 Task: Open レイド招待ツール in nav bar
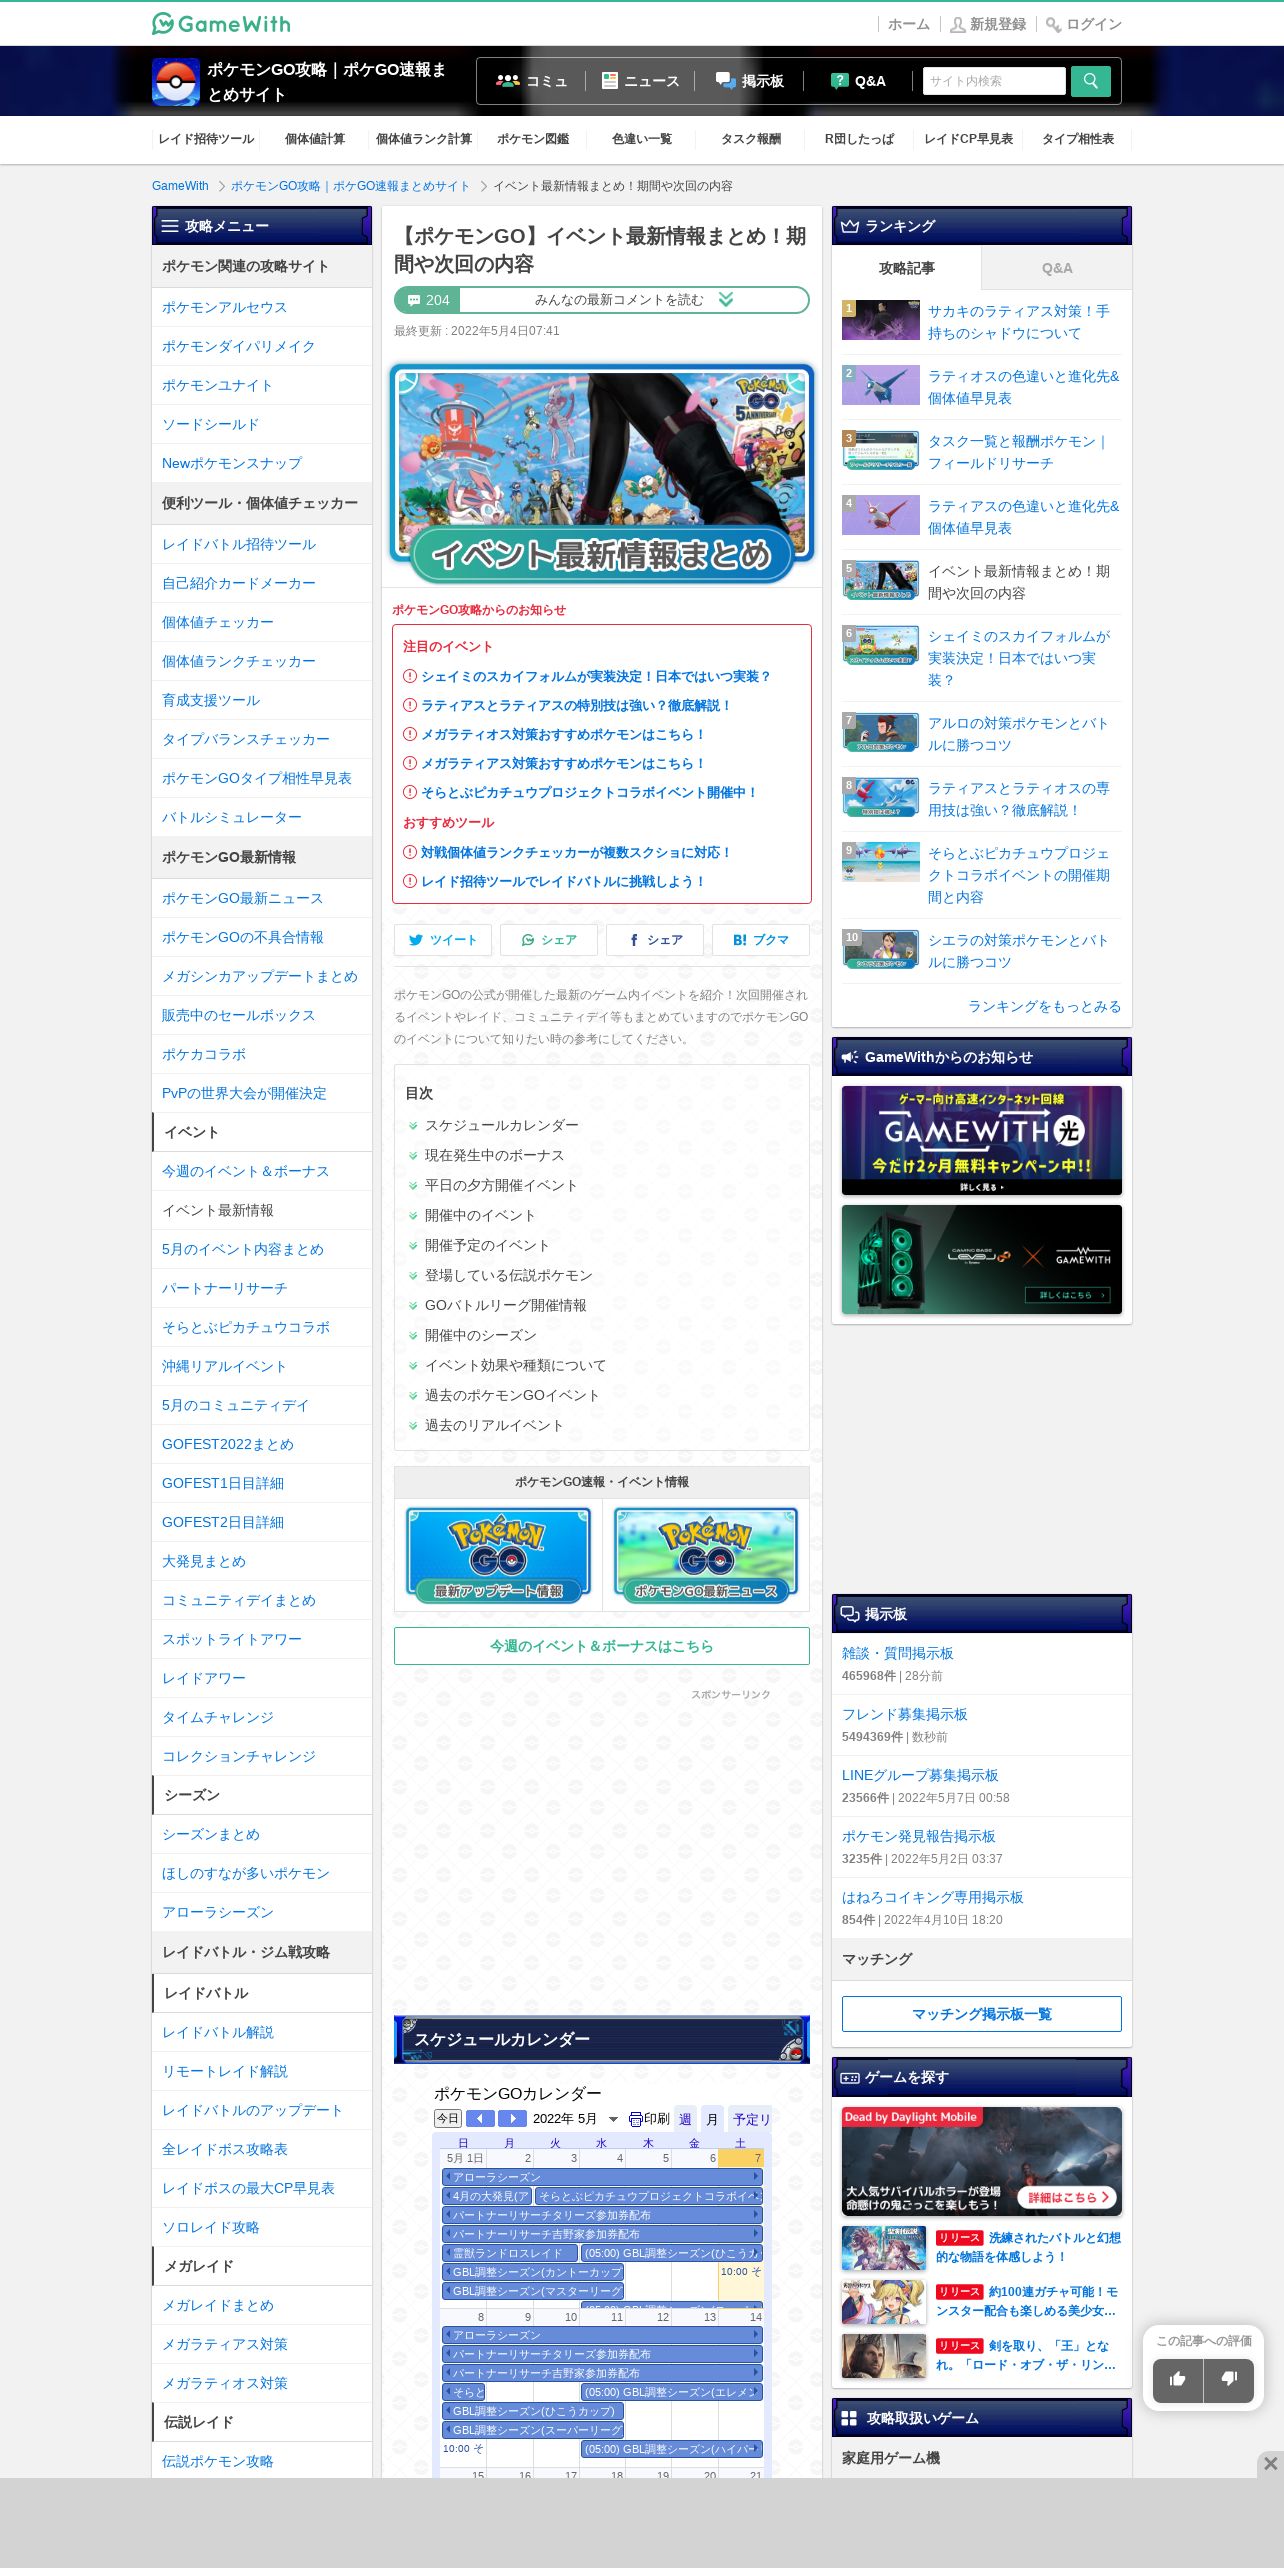(206, 139)
